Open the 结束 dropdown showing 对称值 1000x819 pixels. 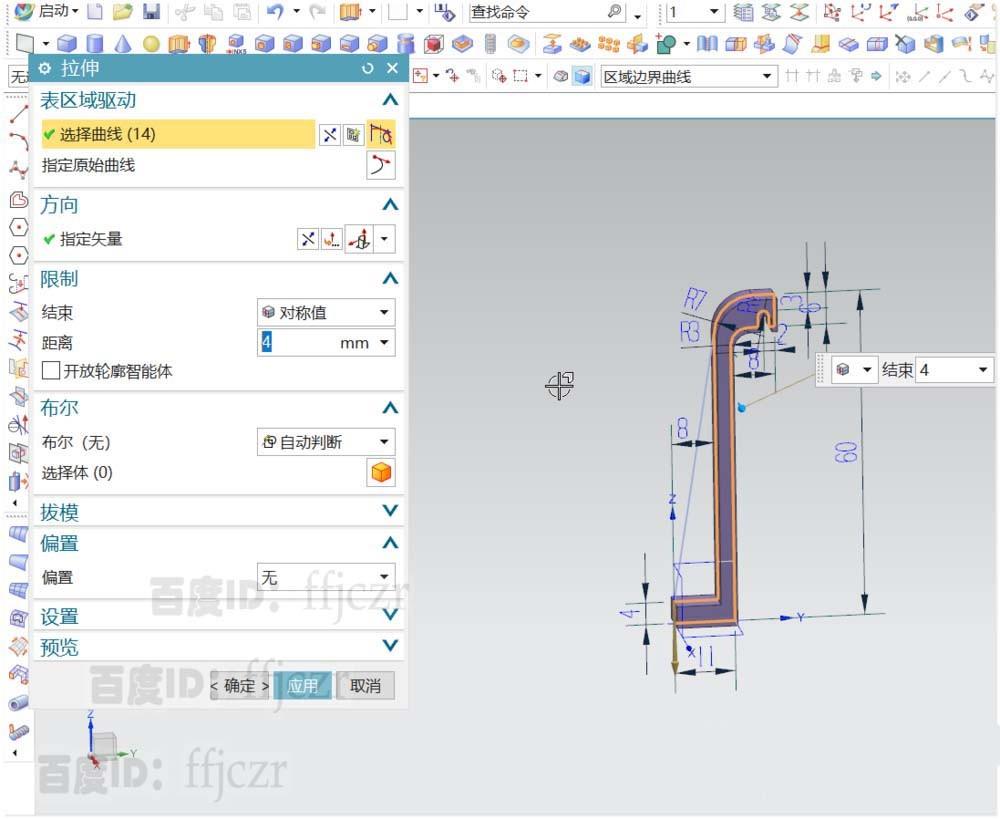[x=325, y=311]
